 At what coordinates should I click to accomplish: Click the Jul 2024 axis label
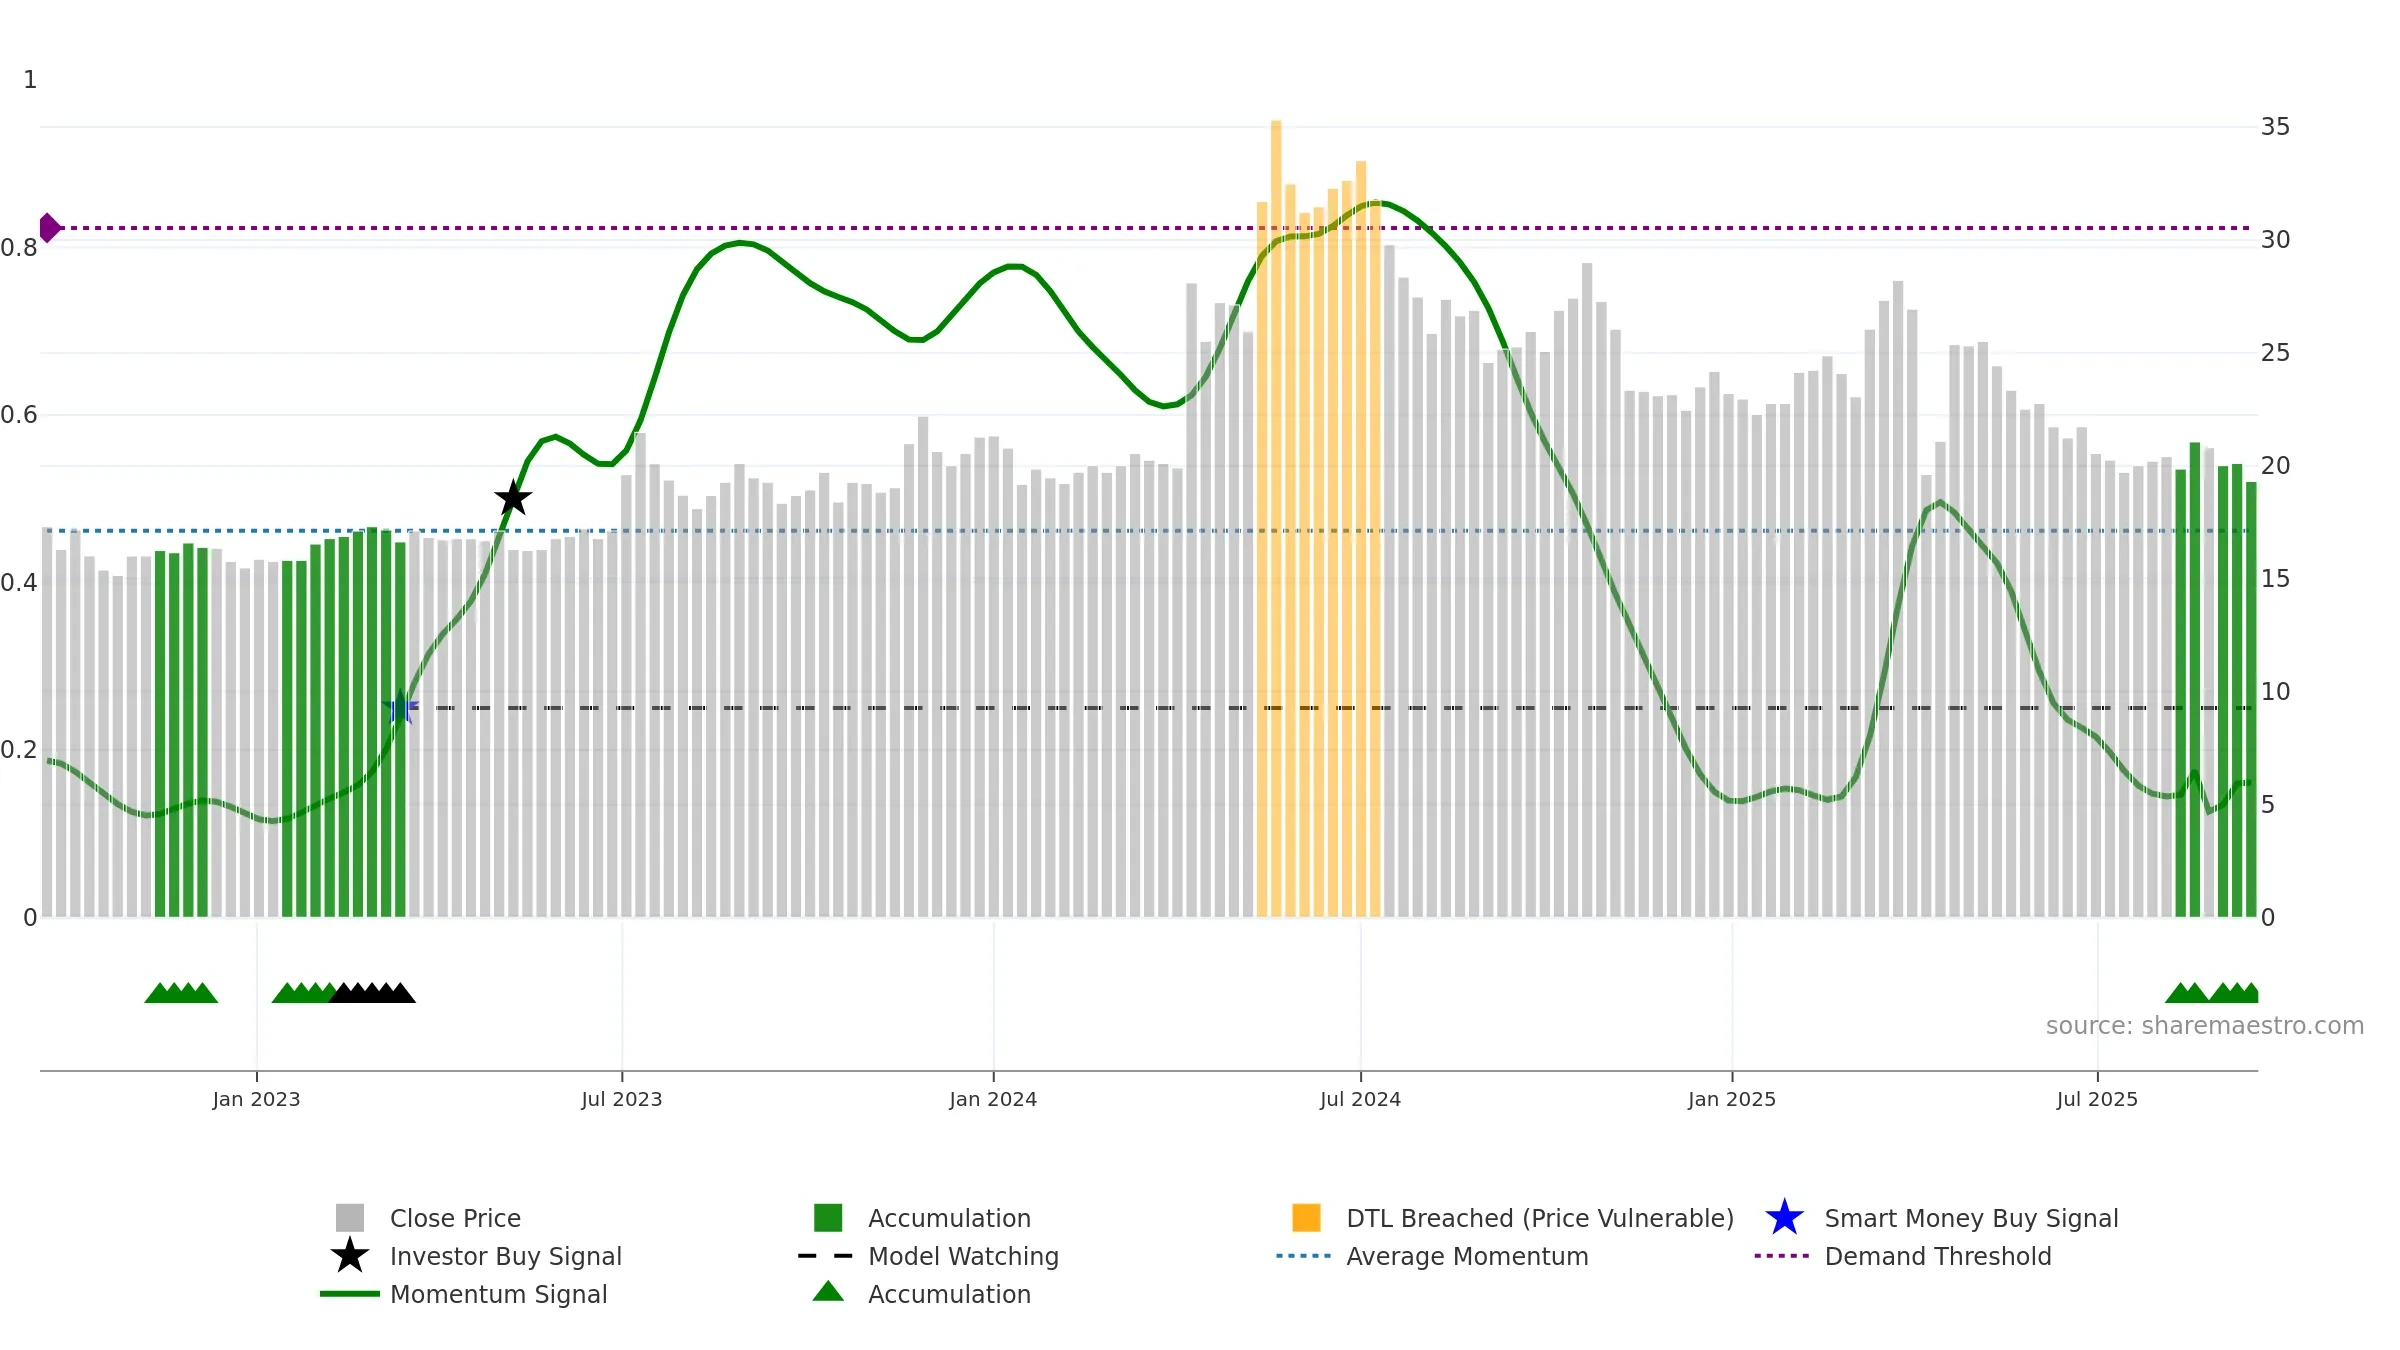coord(1360,1100)
